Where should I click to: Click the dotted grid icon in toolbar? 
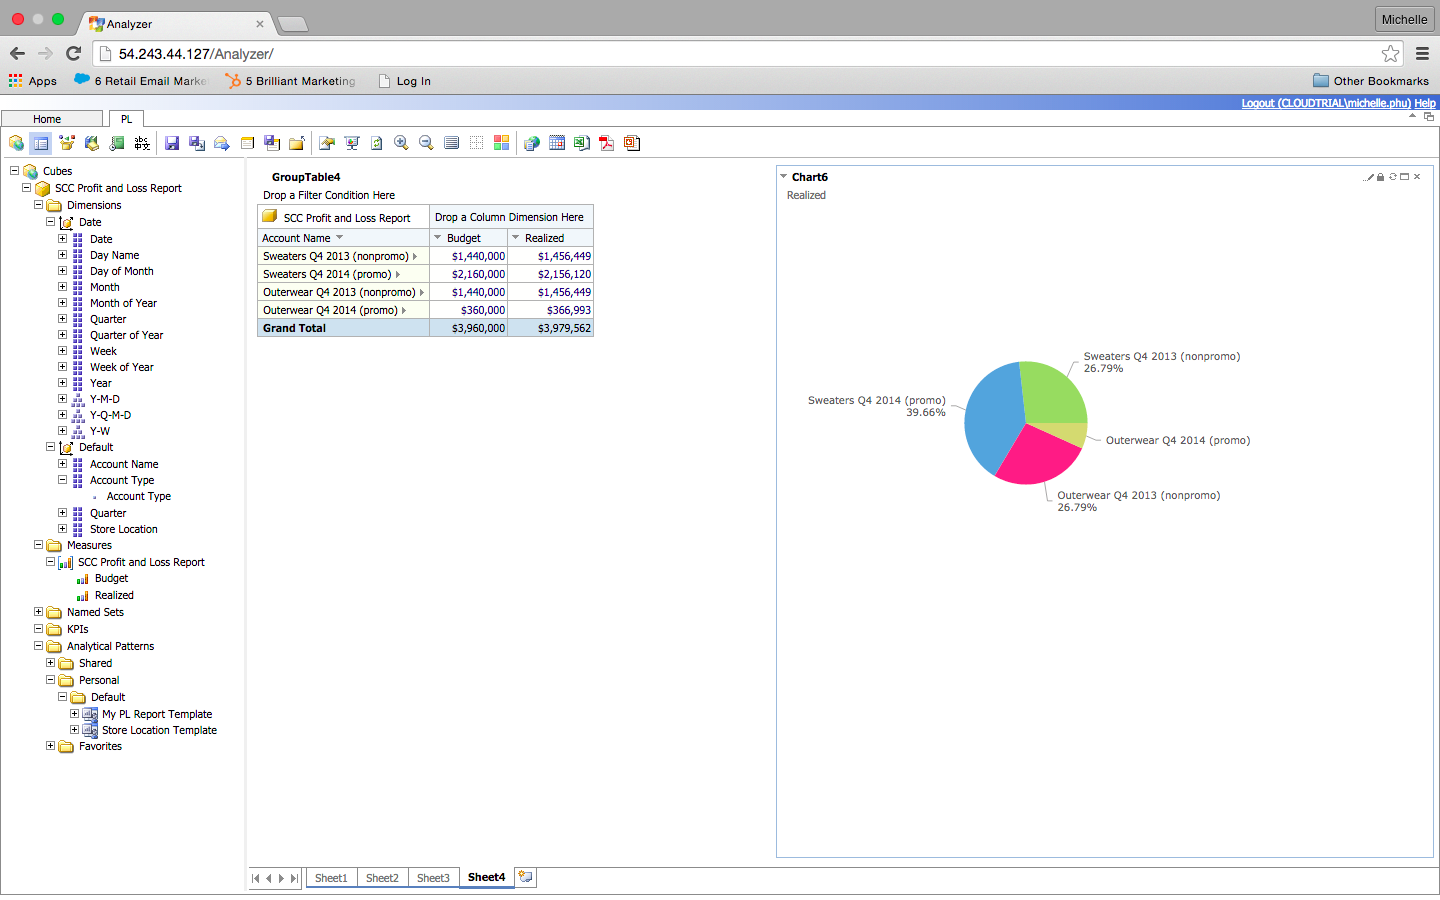(x=476, y=143)
